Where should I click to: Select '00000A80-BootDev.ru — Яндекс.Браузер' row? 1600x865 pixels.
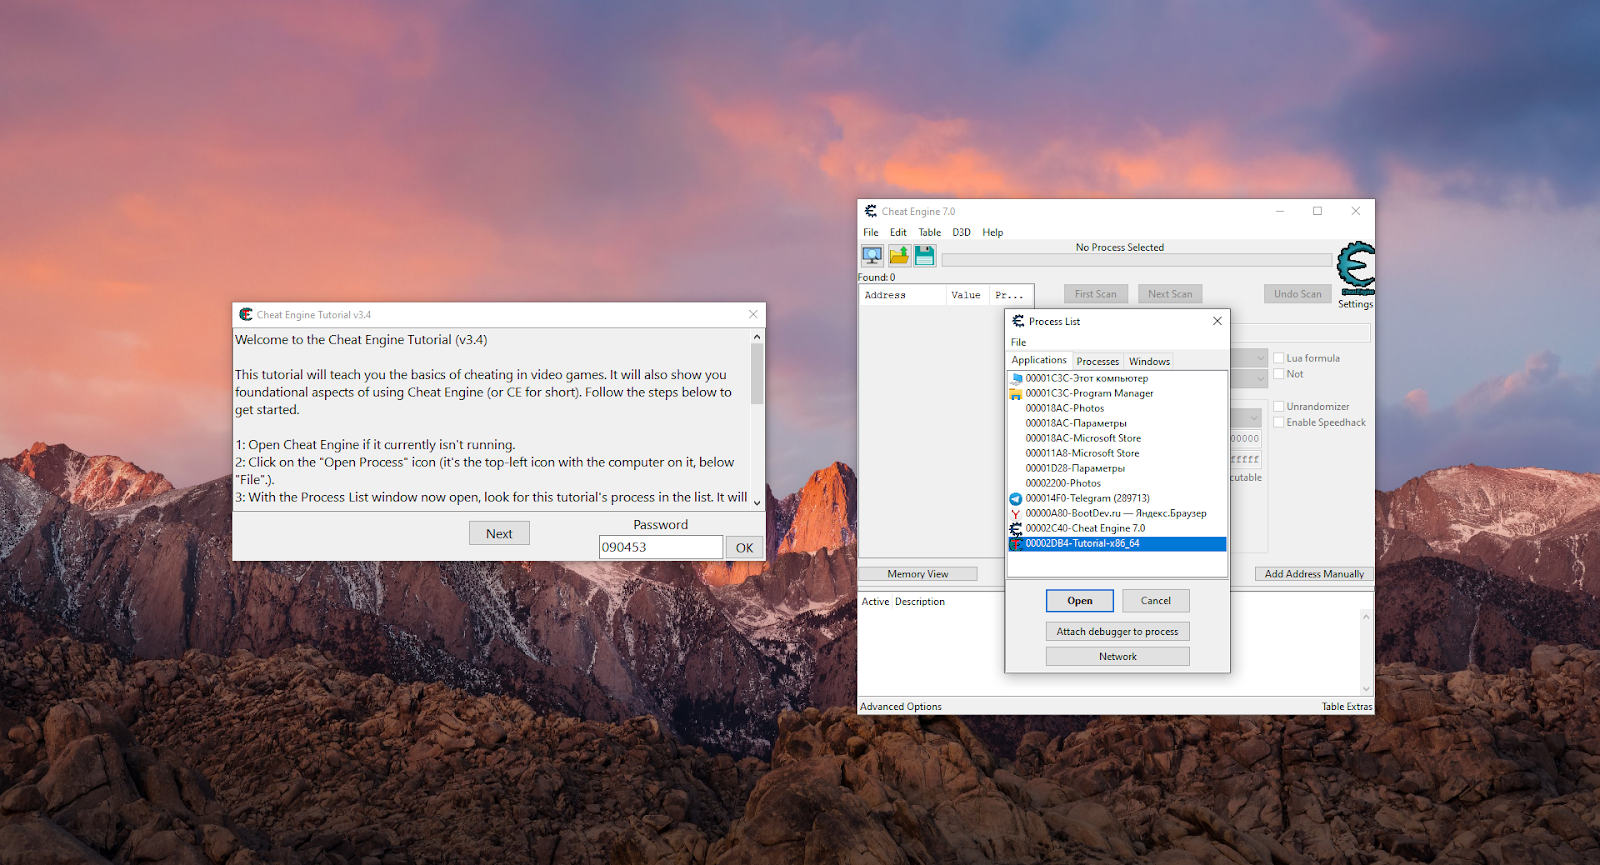(x=1117, y=513)
